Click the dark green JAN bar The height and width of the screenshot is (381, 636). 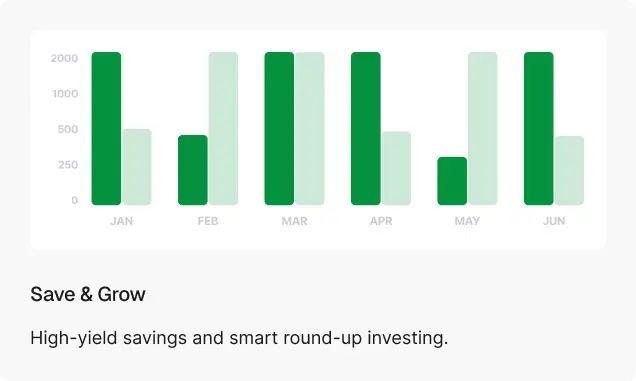point(106,128)
